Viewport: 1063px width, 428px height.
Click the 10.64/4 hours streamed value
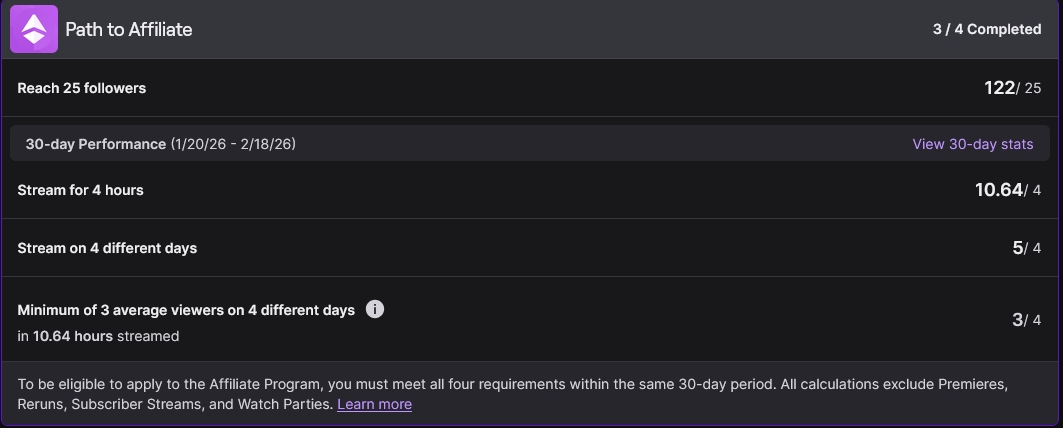1007,190
